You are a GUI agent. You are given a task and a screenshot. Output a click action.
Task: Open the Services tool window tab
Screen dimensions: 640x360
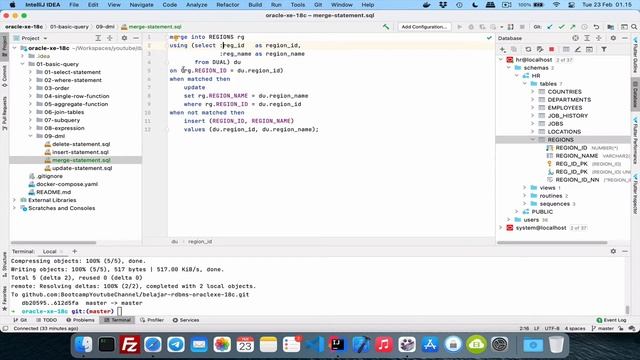[x=186, y=320]
